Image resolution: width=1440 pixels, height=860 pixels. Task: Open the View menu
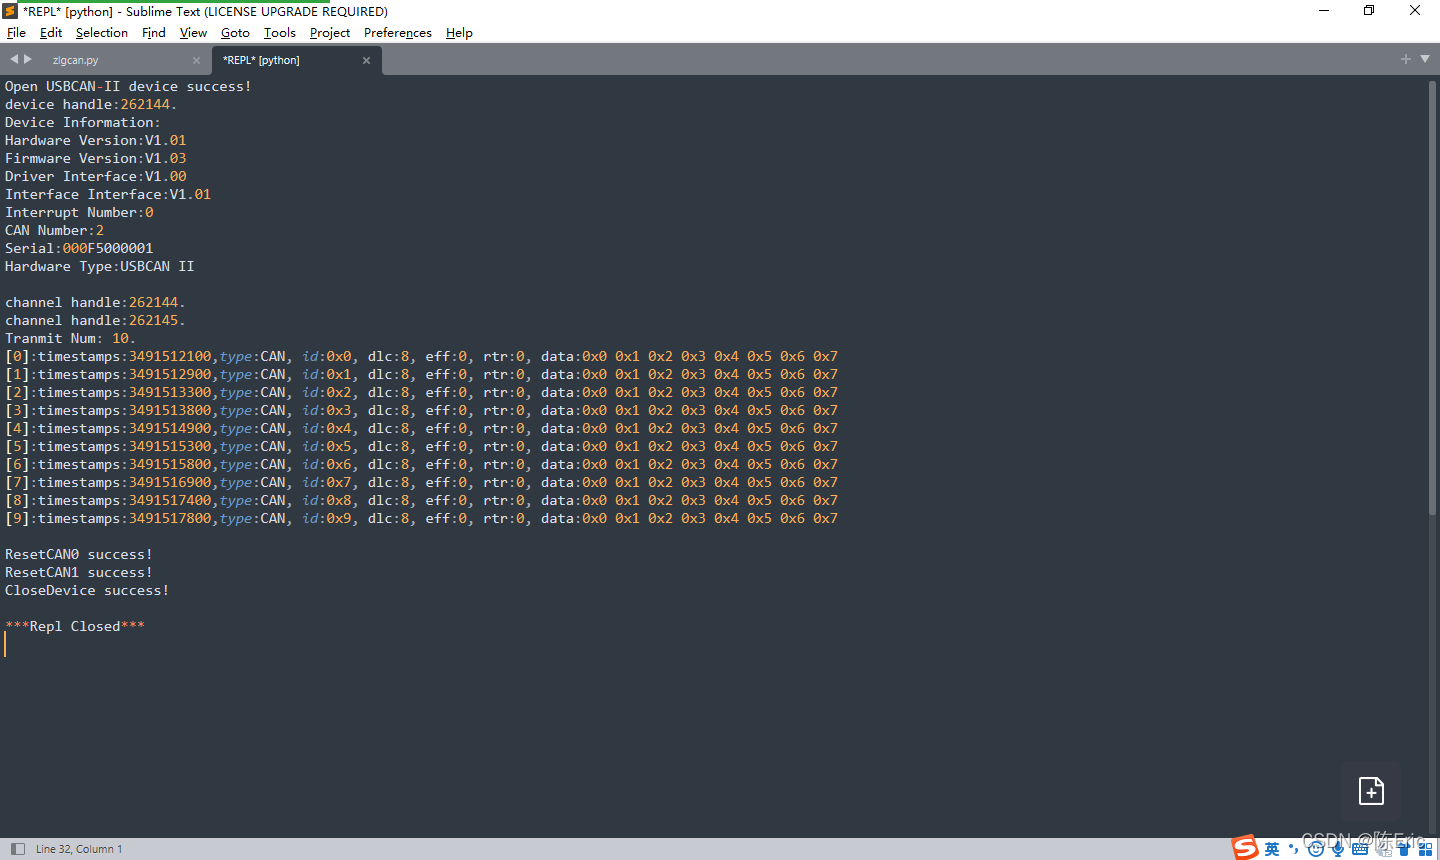[x=193, y=33]
